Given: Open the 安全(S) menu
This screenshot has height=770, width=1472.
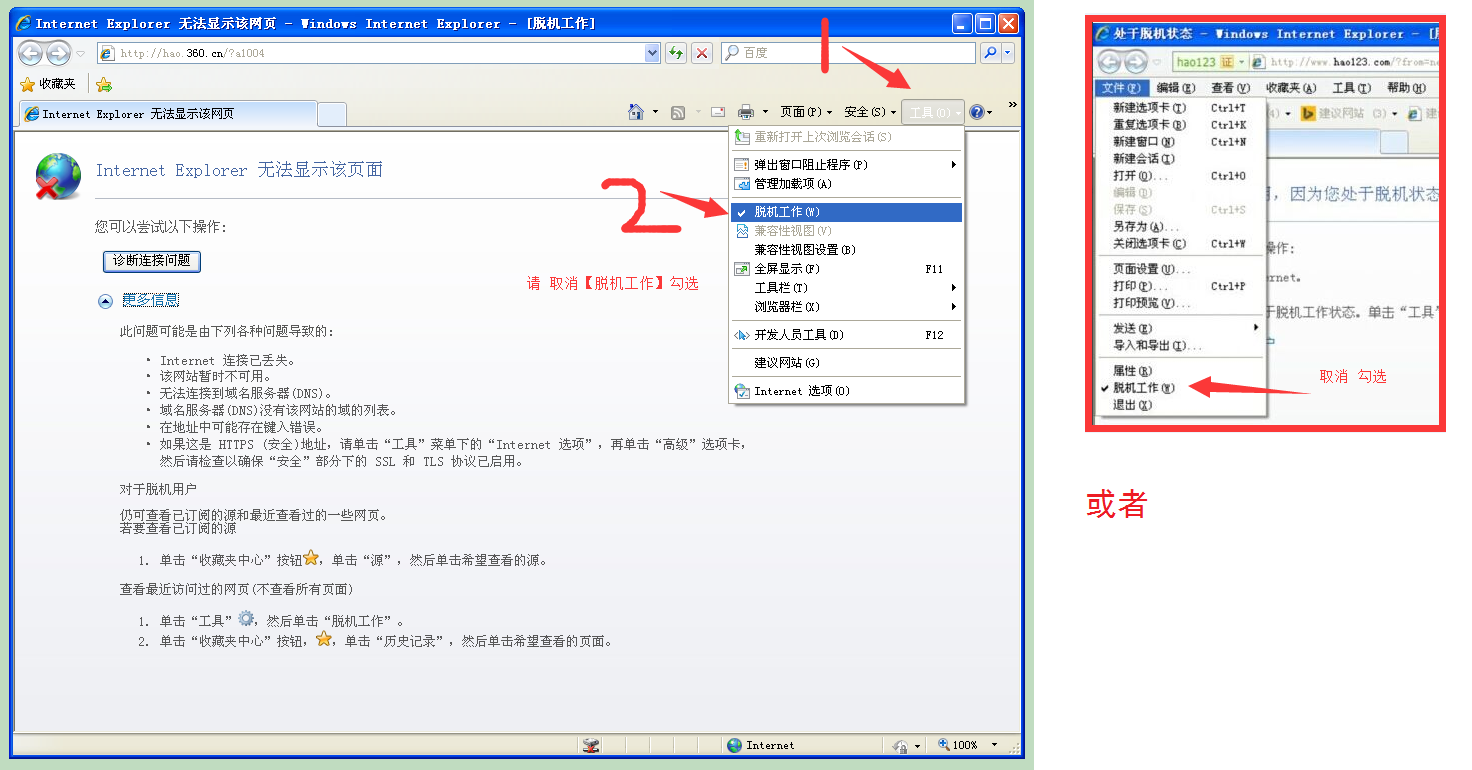Looking at the screenshot, I should [x=870, y=112].
